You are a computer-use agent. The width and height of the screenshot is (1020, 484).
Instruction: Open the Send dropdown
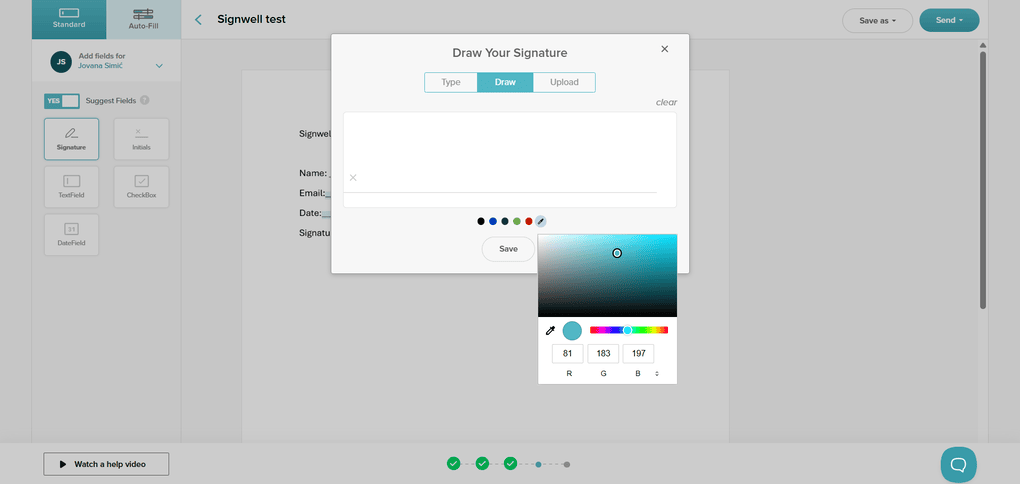(x=949, y=20)
